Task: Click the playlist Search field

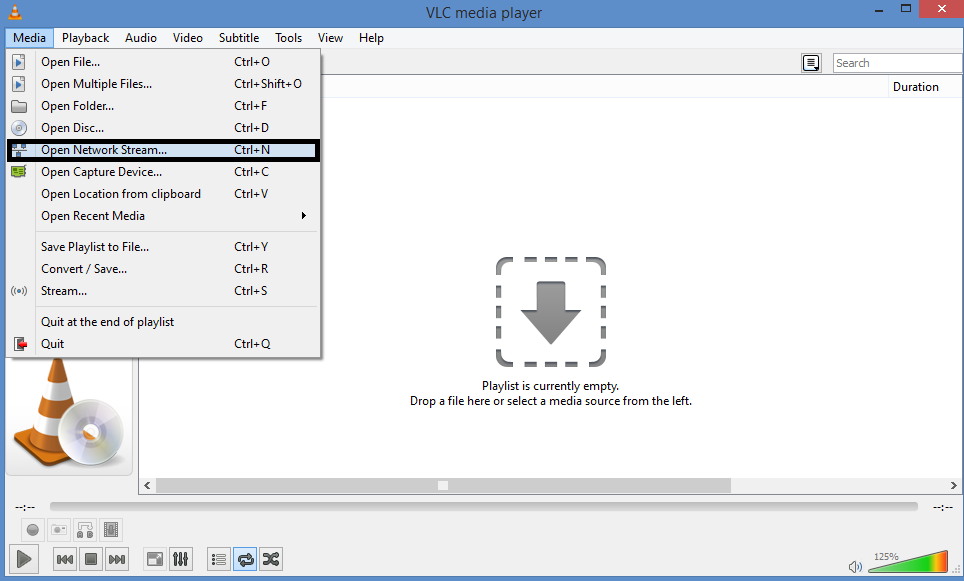Action: point(897,63)
